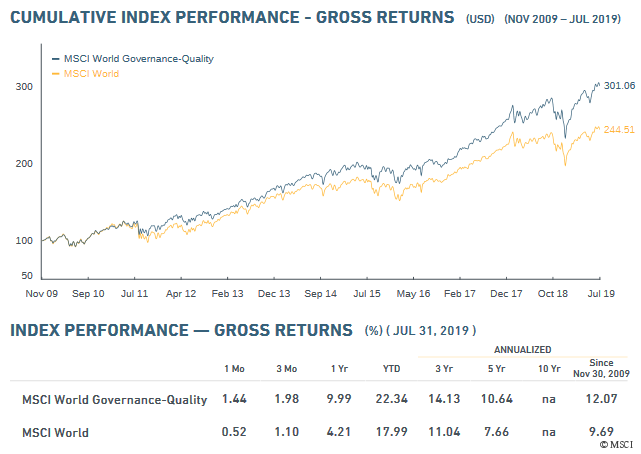Click the ANNUALIZED group header
This screenshot has height=454, width=641.
click(x=523, y=350)
